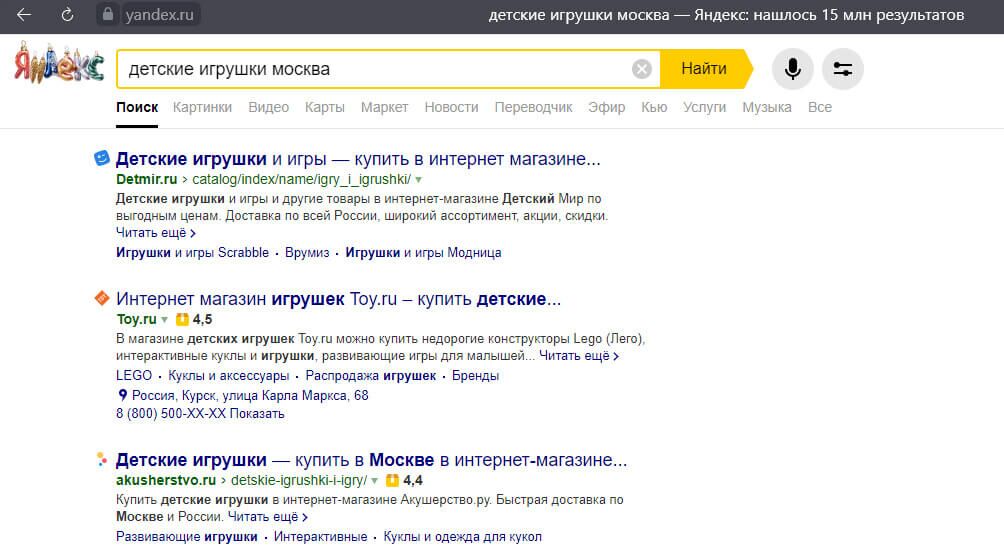This screenshot has height=558, width=1004.
Task: Open the detskie-igrushki-i-igry path link
Action: pyautogui.click(x=299, y=480)
